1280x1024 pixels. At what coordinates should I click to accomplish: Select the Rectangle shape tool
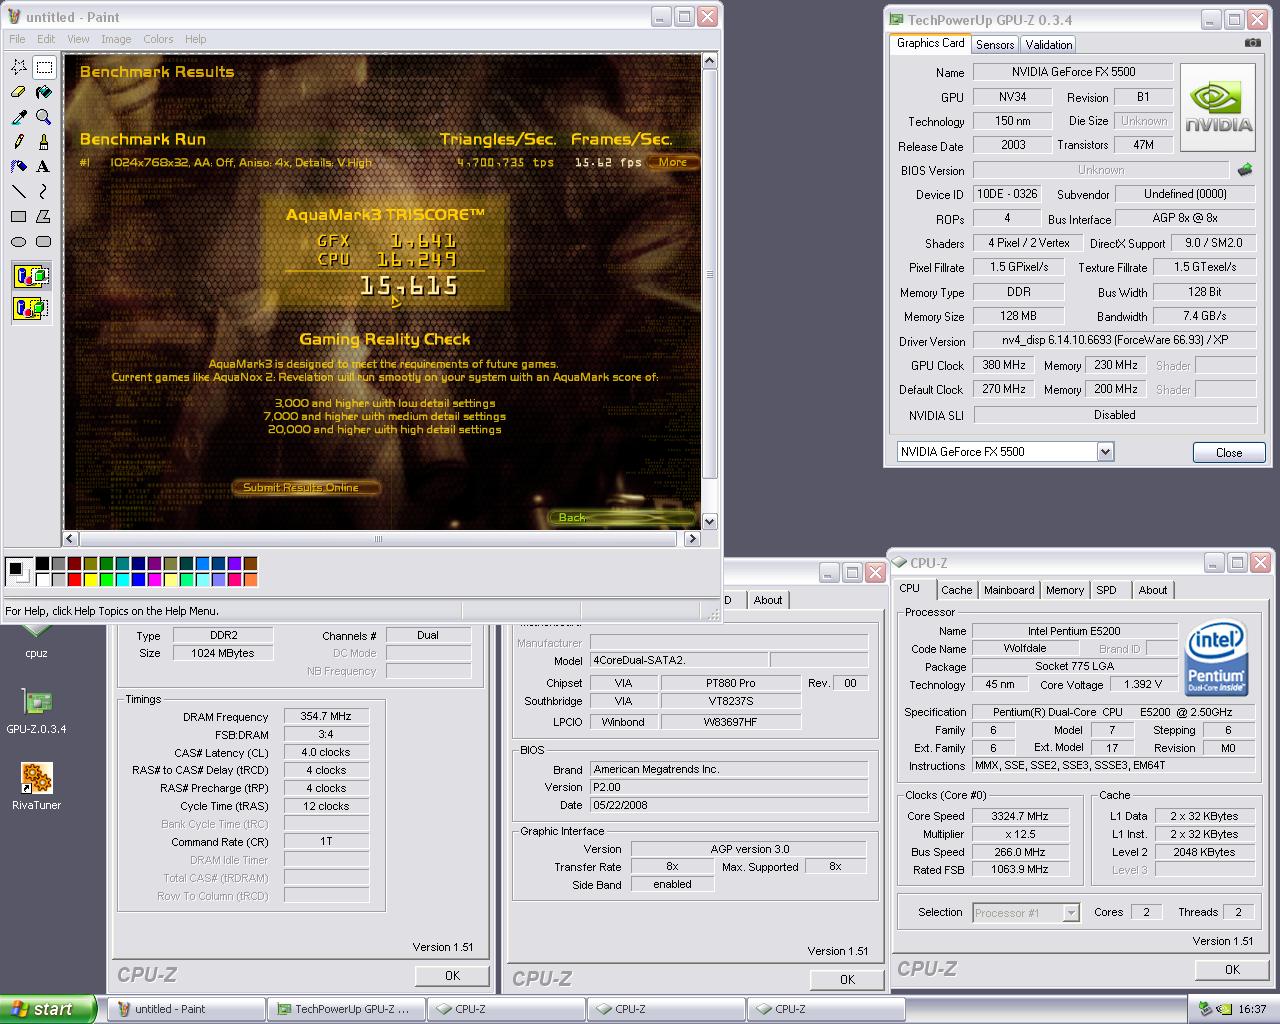19,217
